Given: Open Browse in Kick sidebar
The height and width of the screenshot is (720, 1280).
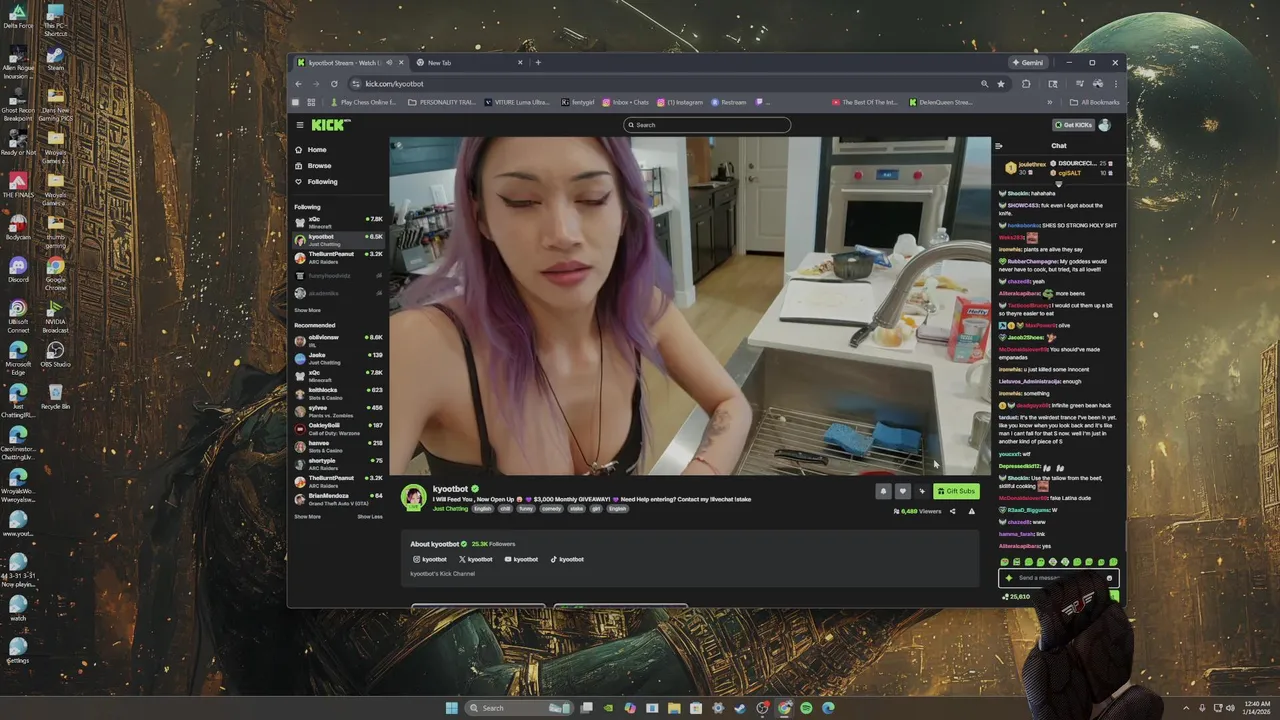Looking at the screenshot, I should click(312, 166).
